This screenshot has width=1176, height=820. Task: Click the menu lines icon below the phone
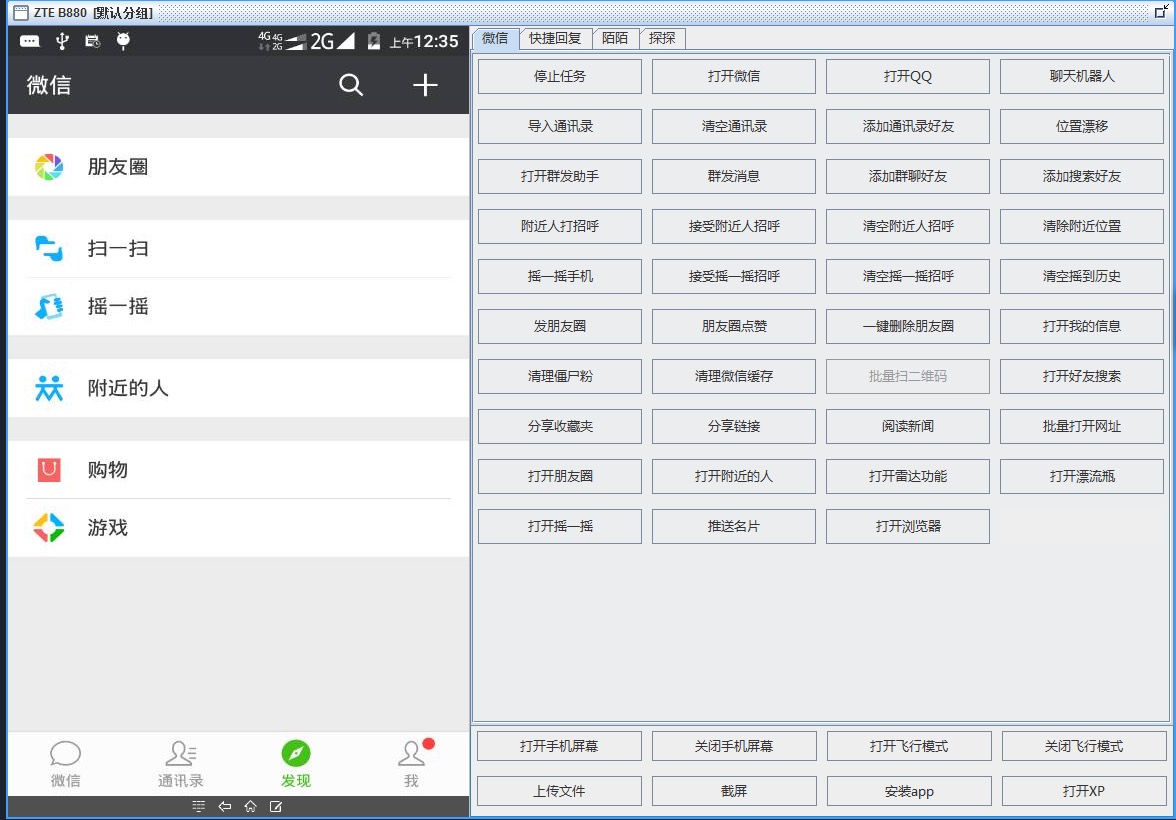coord(199,806)
